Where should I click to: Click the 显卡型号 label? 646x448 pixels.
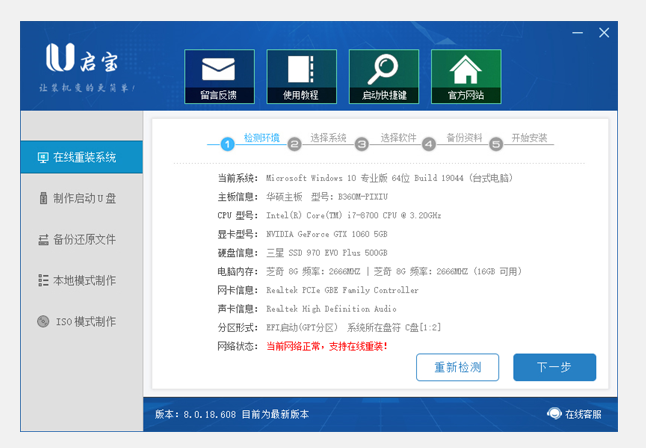[237, 234]
